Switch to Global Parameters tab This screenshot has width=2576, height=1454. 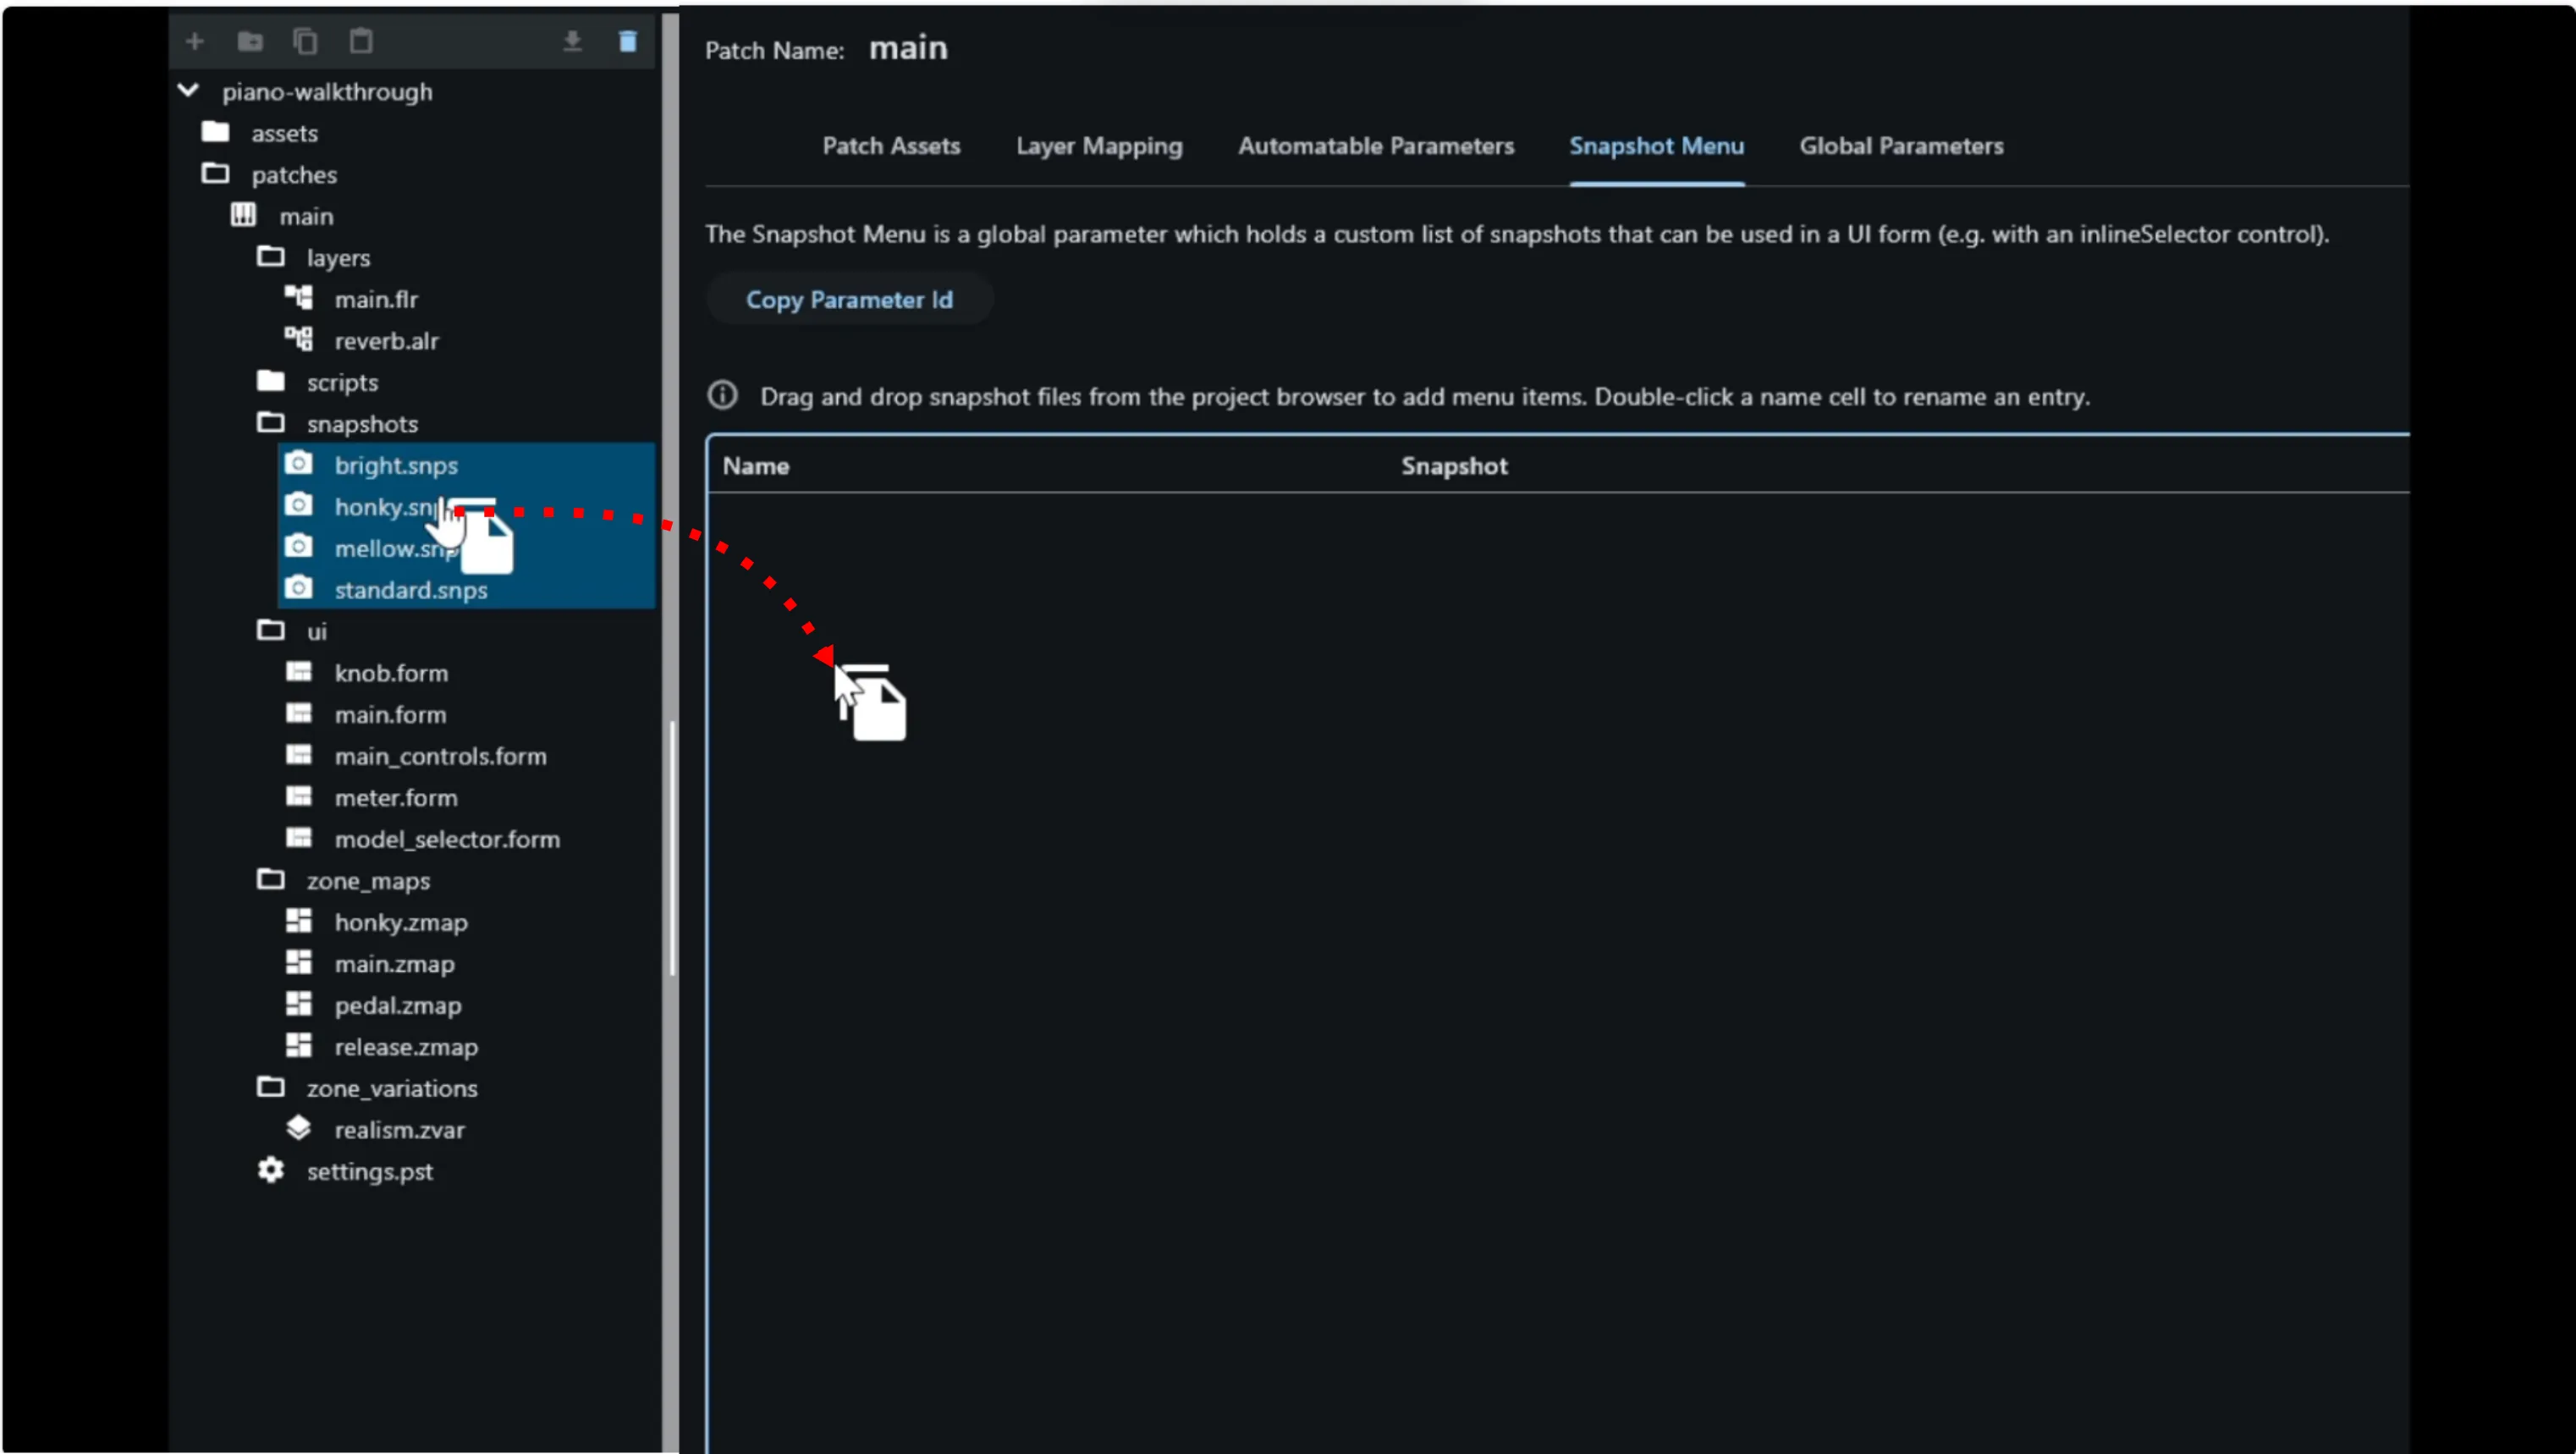(x=1901, y=146)
